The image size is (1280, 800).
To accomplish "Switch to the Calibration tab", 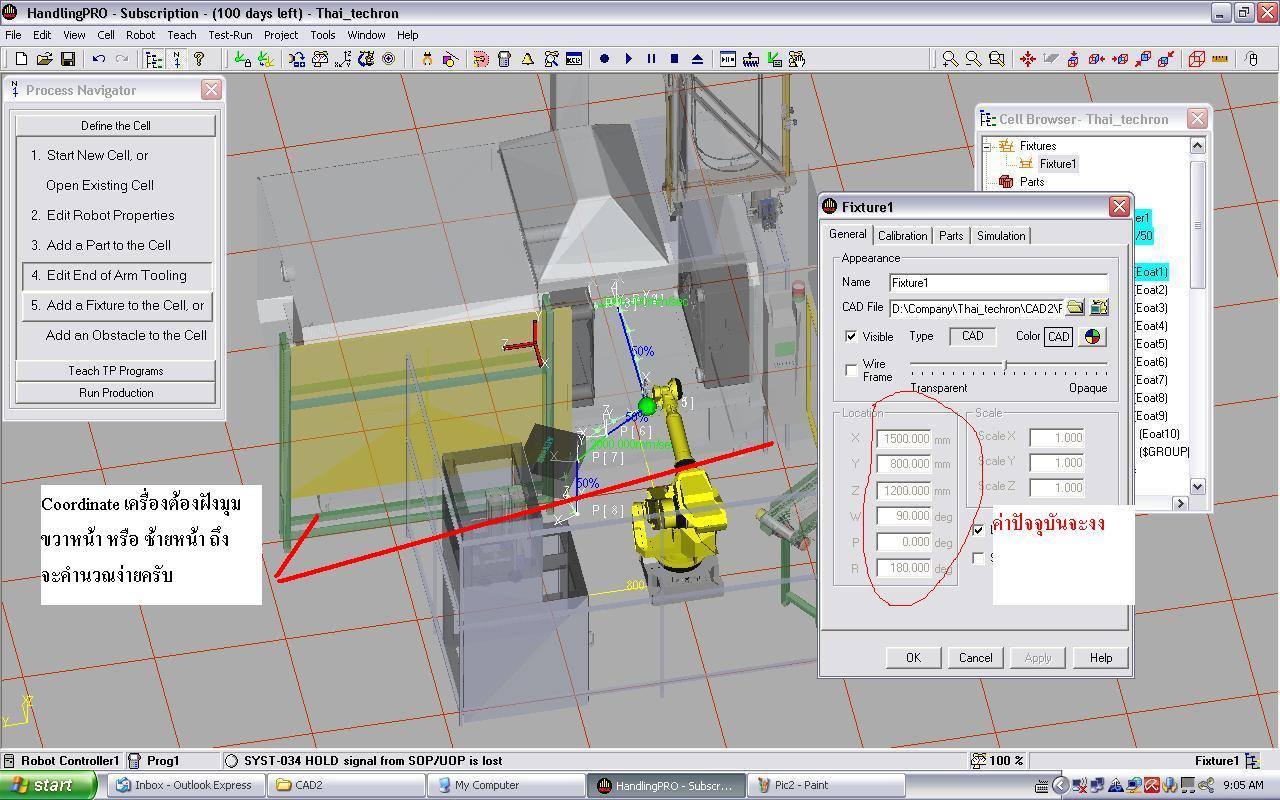I will (902, 236).
